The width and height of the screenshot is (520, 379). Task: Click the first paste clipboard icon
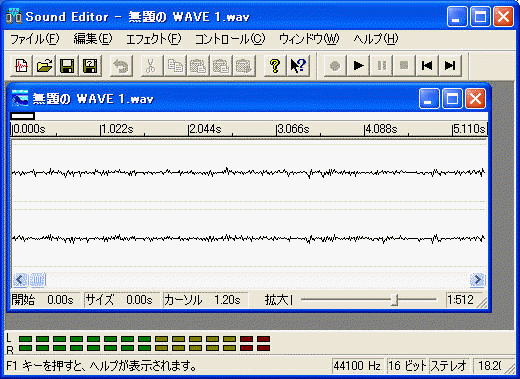(x=198, y=66)
